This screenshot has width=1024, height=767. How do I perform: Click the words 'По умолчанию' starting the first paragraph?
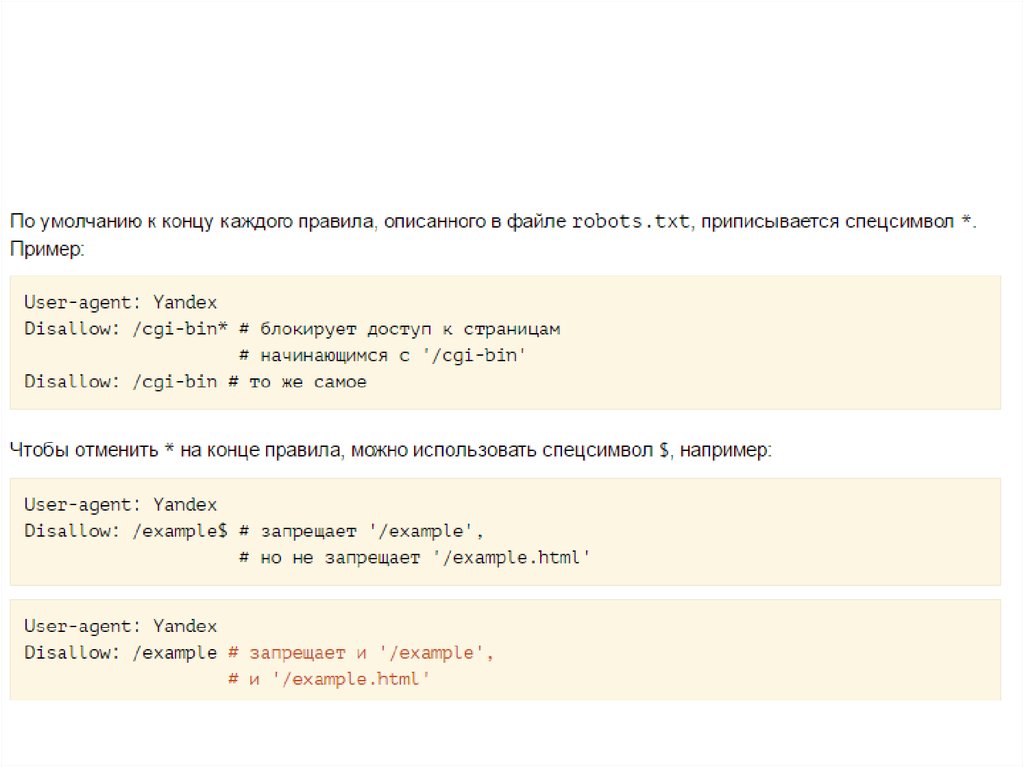pyautogui.click(x=68, y=222)
